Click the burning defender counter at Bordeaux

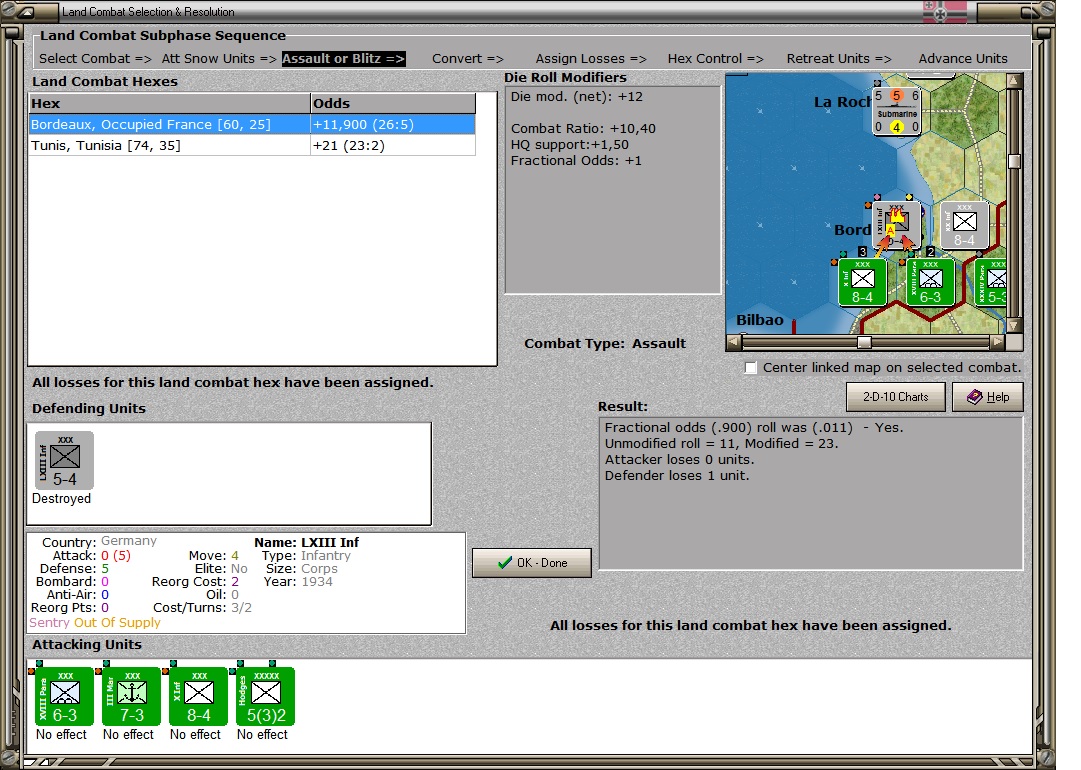[896, 225]
